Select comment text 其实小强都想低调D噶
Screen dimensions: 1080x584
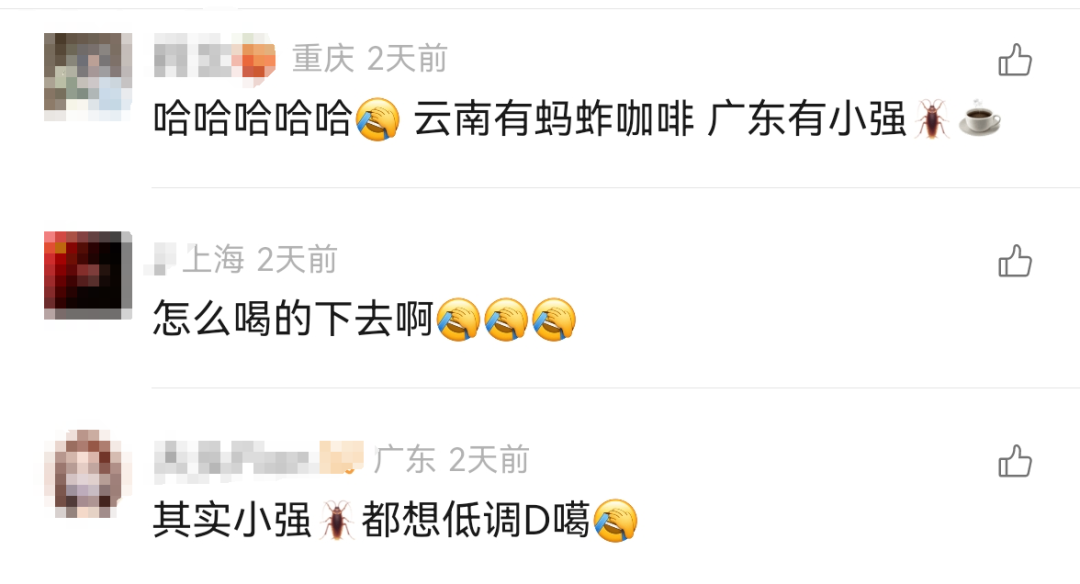click(372, 520)
